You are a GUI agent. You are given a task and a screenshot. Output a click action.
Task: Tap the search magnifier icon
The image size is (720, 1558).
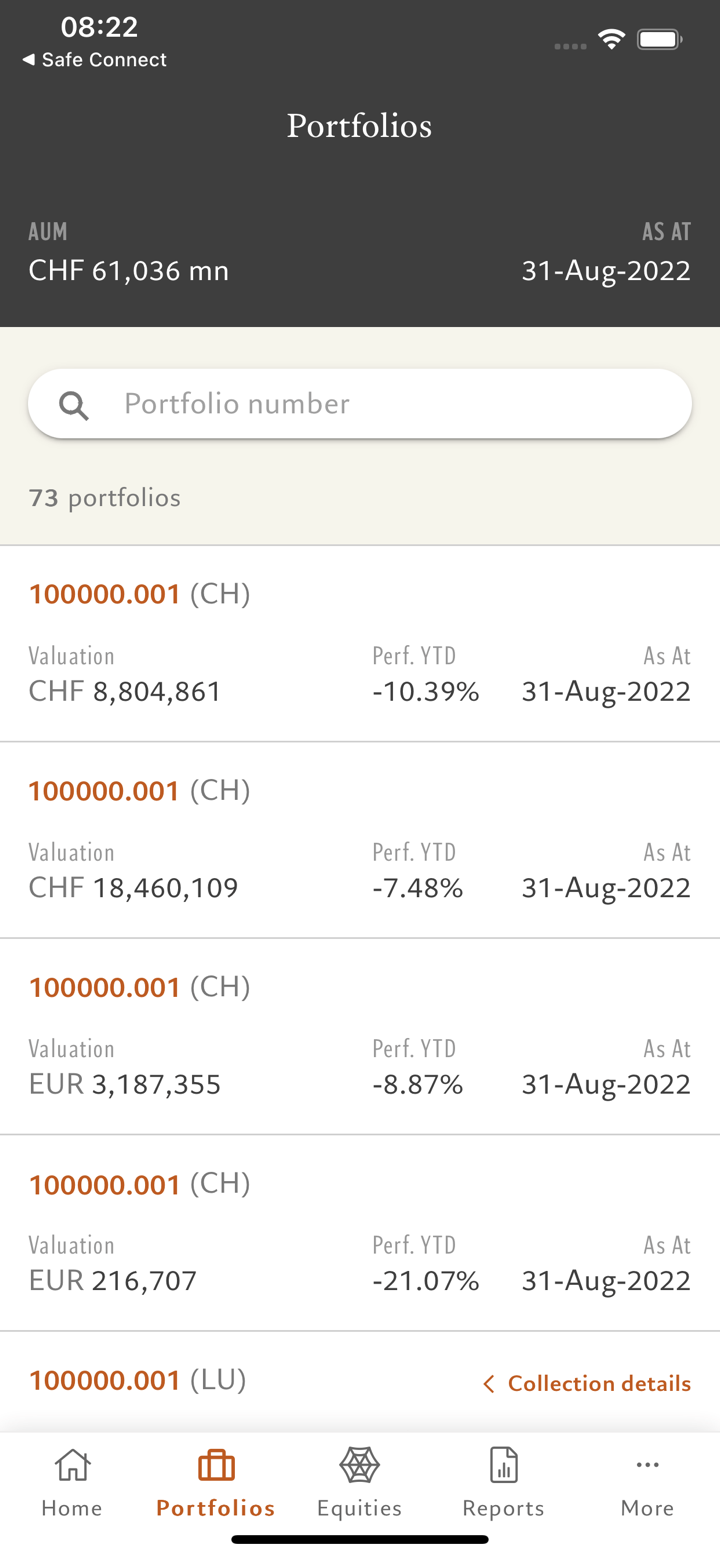(x=74, y=405)
